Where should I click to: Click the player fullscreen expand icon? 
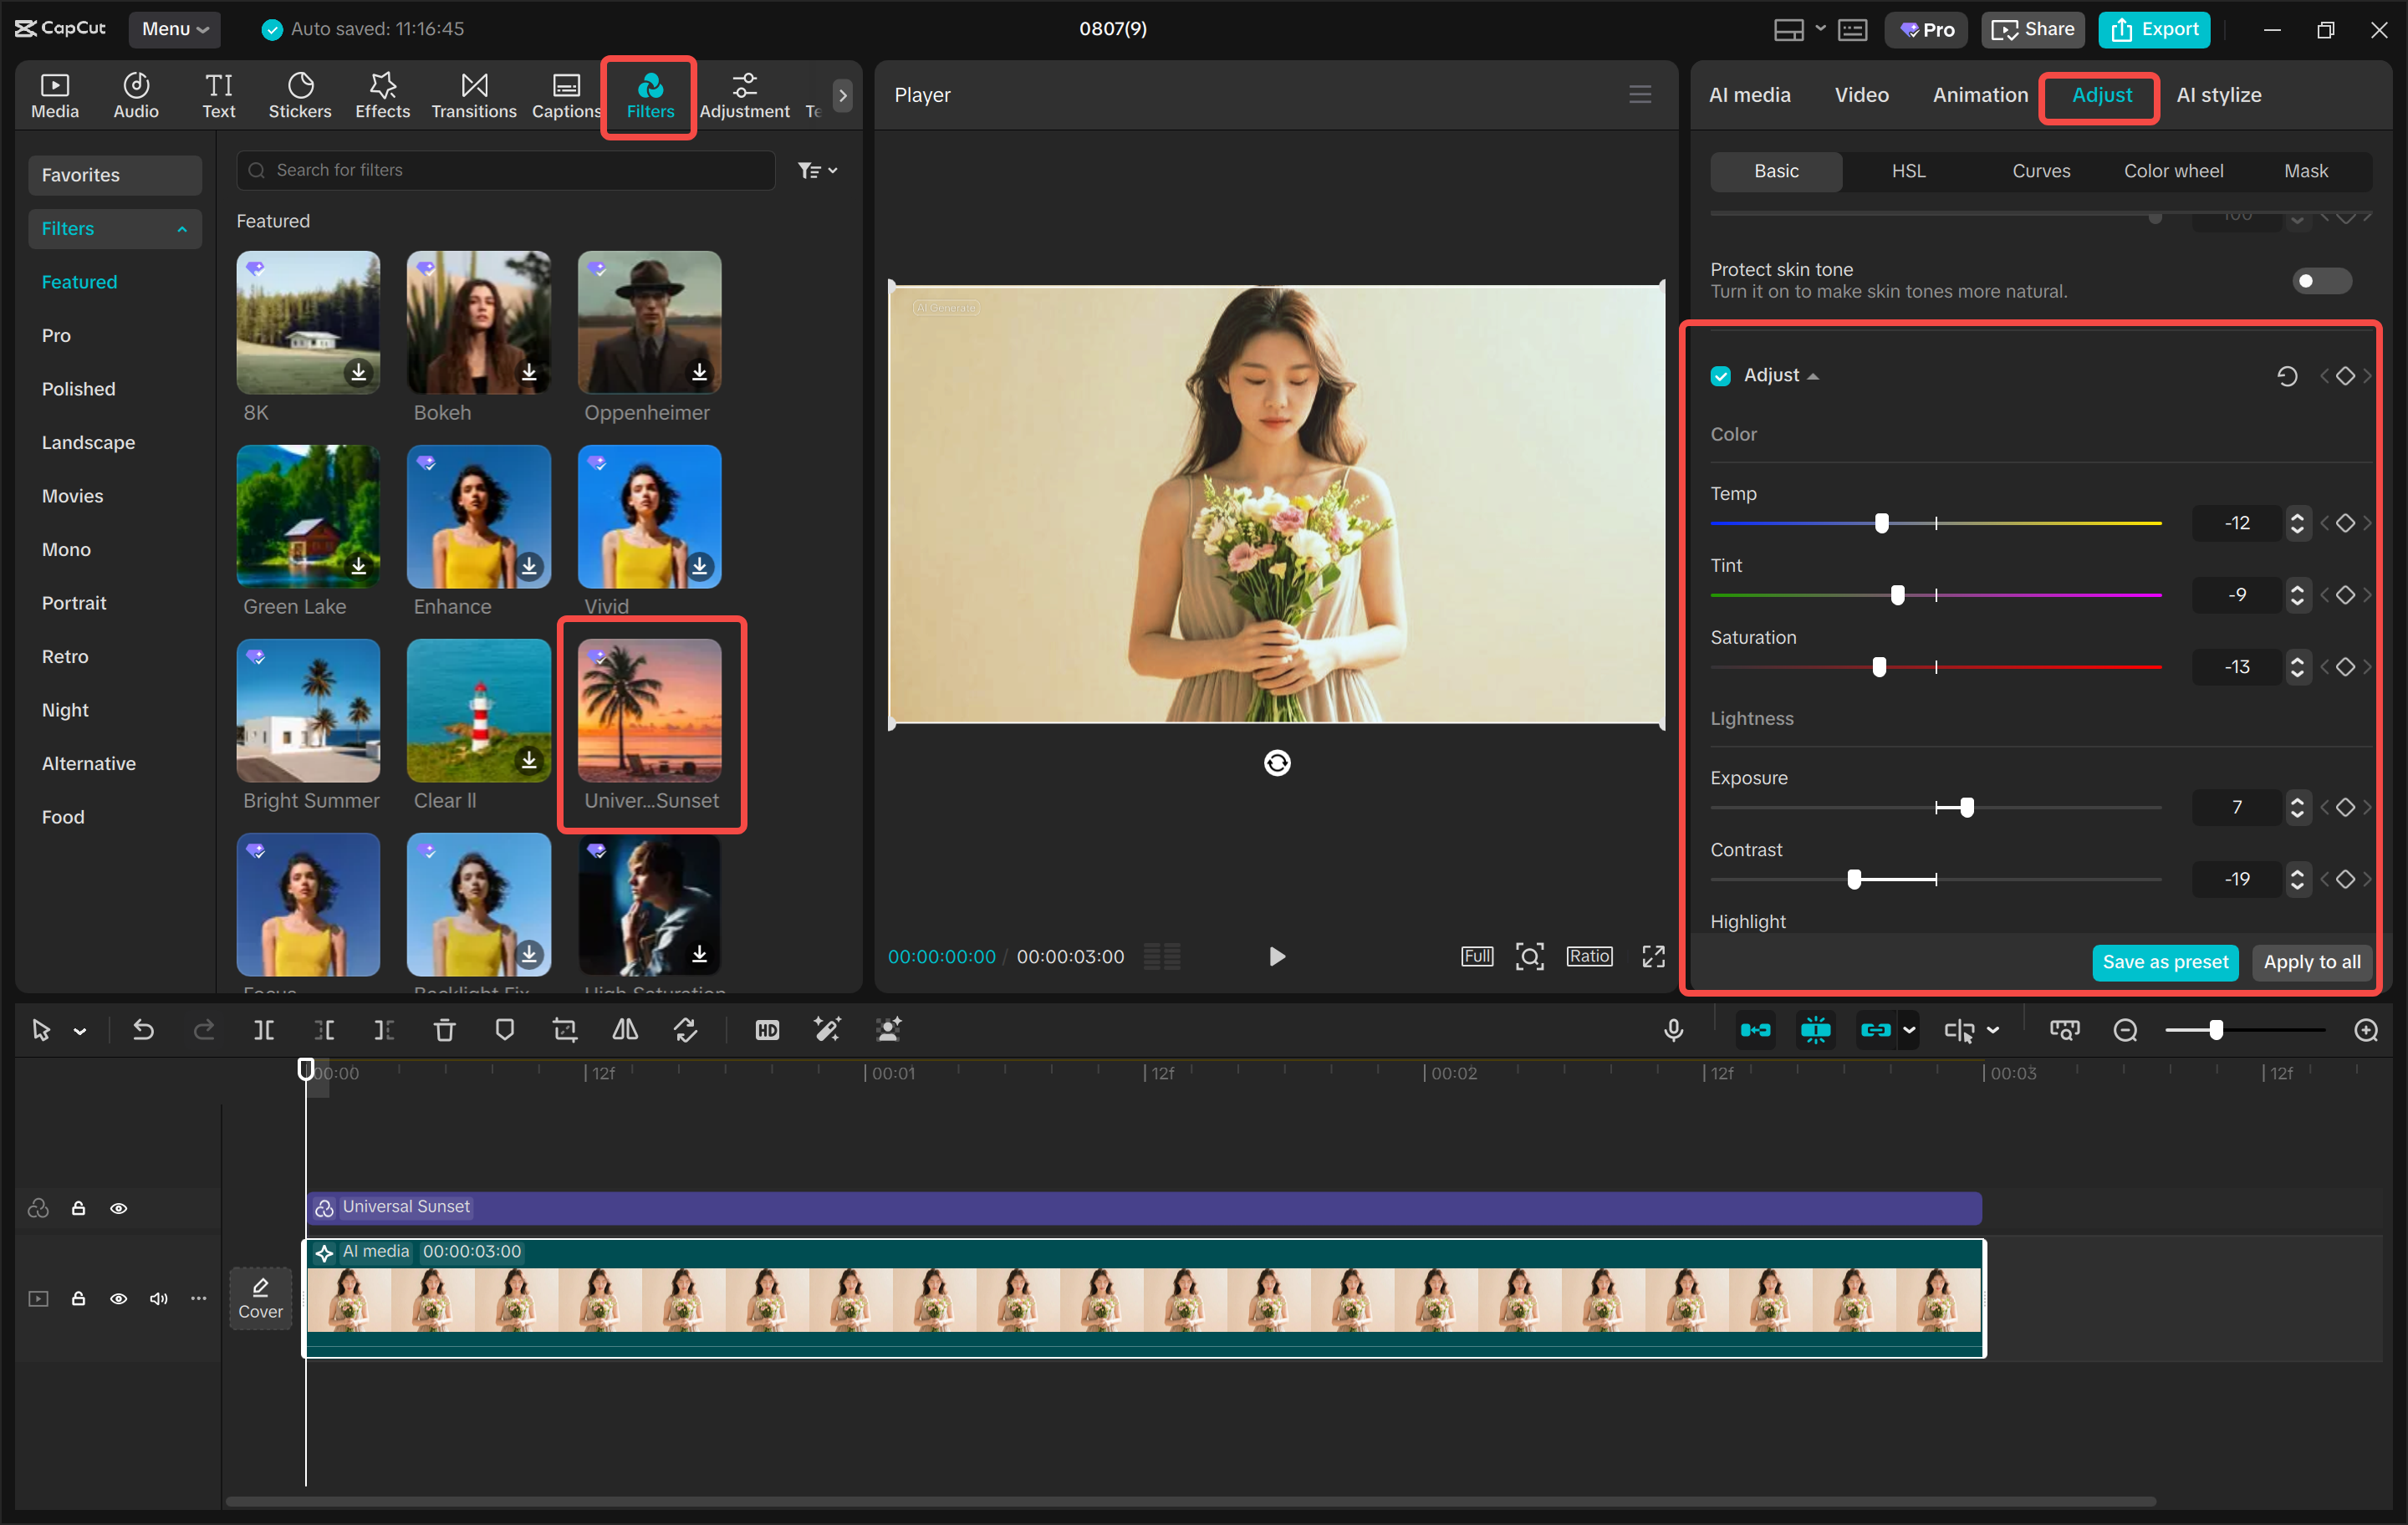(x=1654, y=957)
